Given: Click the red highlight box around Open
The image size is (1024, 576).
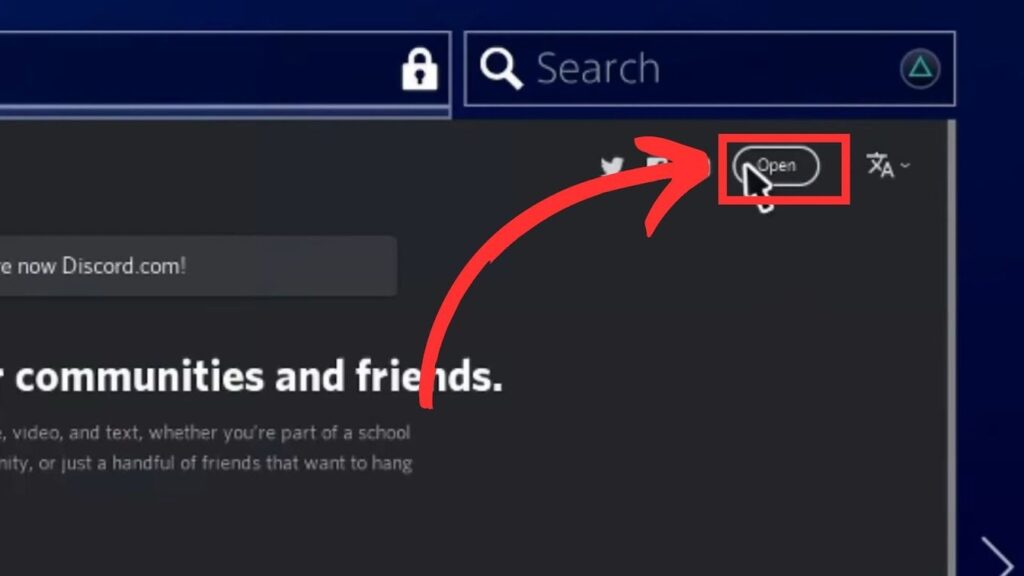Looking at the screenshot, I should tap(784, 169).
